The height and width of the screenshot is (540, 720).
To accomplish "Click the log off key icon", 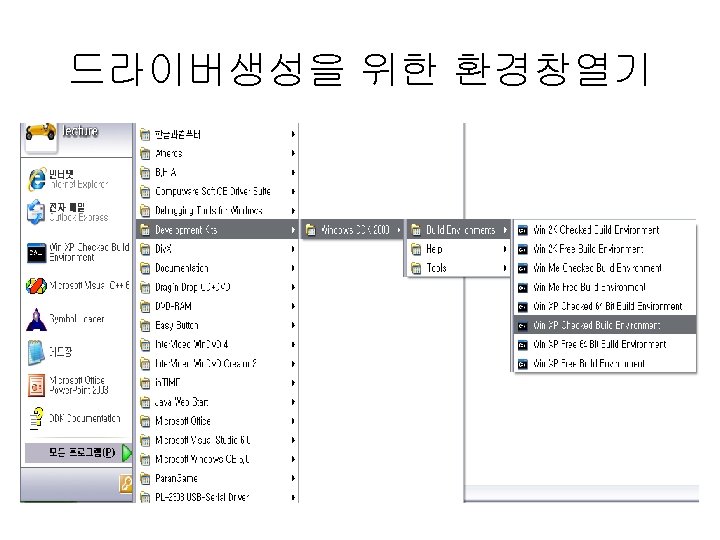I will [x=126, y=484].
